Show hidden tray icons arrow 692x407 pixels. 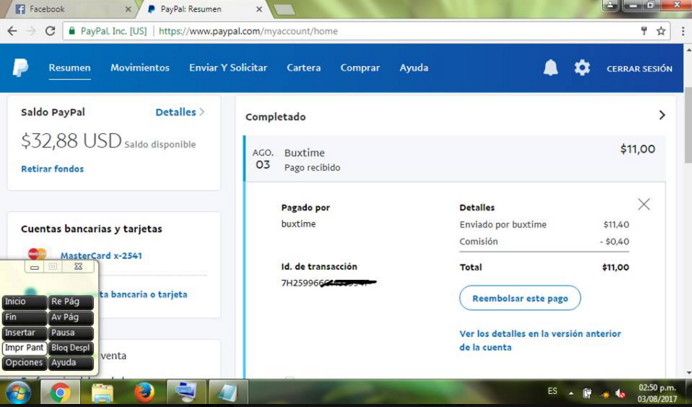[571, 393]
